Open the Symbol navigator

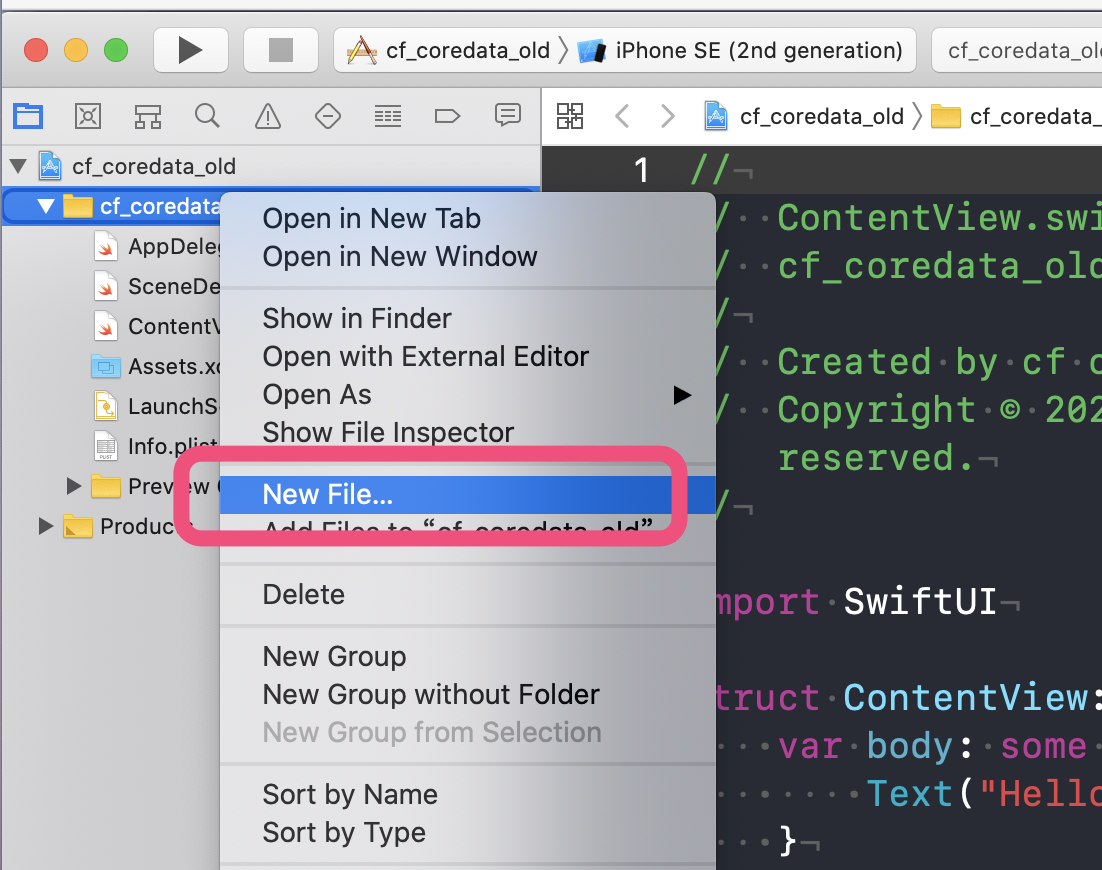tap(148, 115)
